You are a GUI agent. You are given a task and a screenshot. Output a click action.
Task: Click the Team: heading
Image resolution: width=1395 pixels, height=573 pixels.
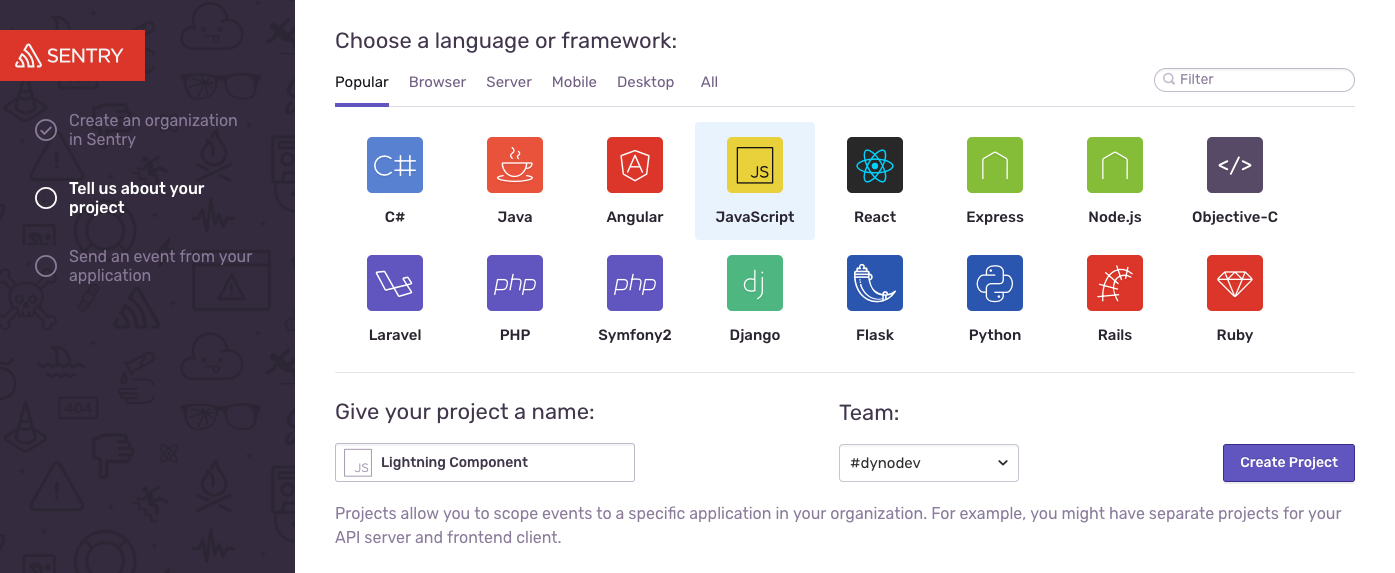pos(869,412)
